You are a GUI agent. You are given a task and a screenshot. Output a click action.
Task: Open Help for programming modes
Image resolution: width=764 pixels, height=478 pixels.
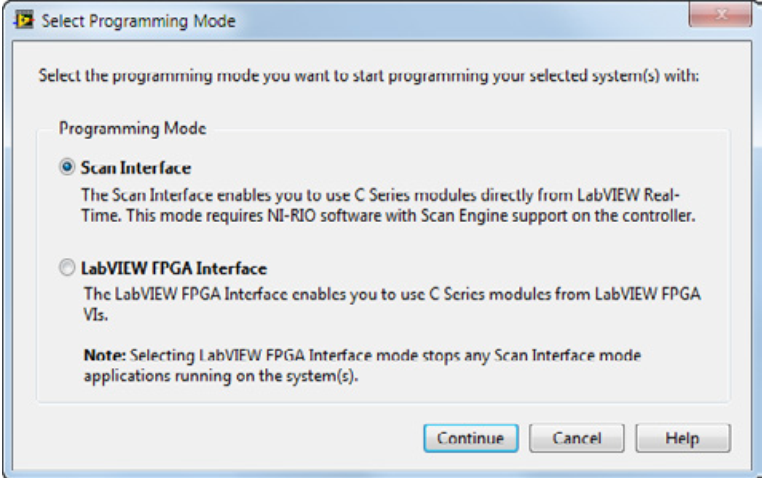[682, 438]
